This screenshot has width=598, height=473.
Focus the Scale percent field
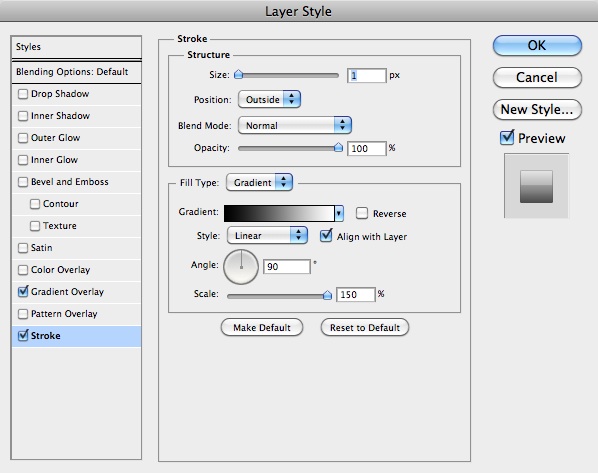(355, 294)
